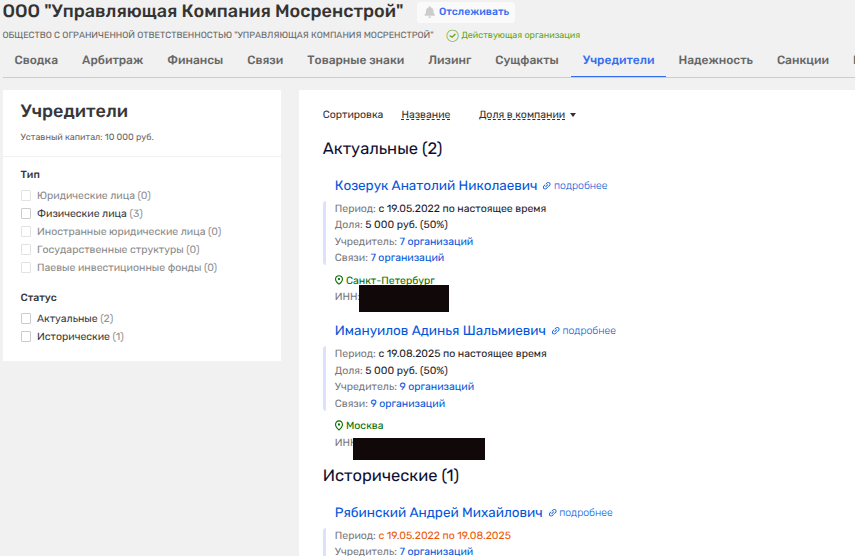Open 9 организаций link next to Учредитель
855x556 pixels.
pyautogui.click(x=436, y=386)
